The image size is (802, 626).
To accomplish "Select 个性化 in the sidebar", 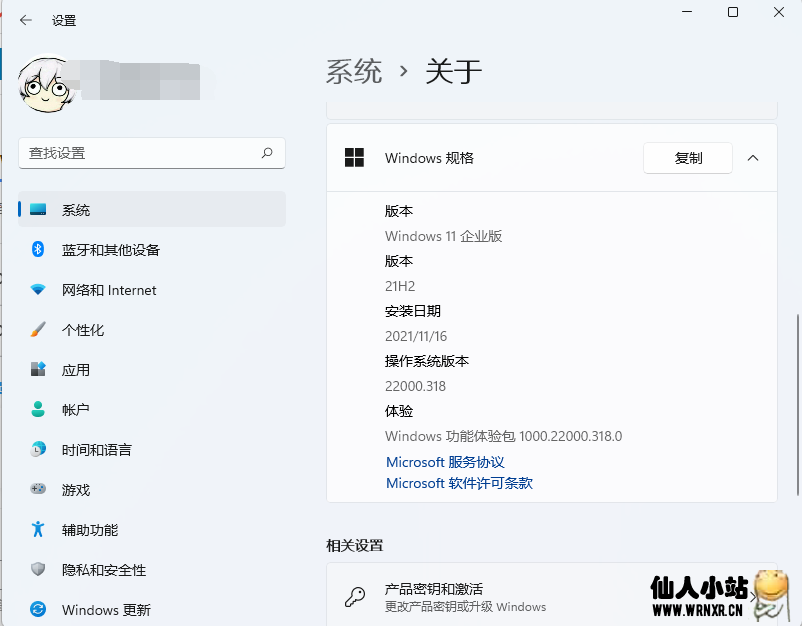I will [152, 329].
